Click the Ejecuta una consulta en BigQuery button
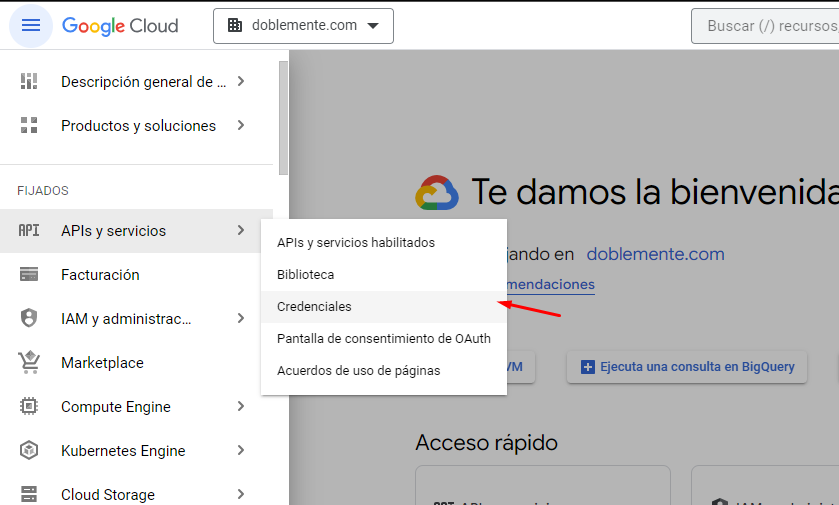Image resolution: width=839 pixels, height=505 pixels. [x=687, y=367]
